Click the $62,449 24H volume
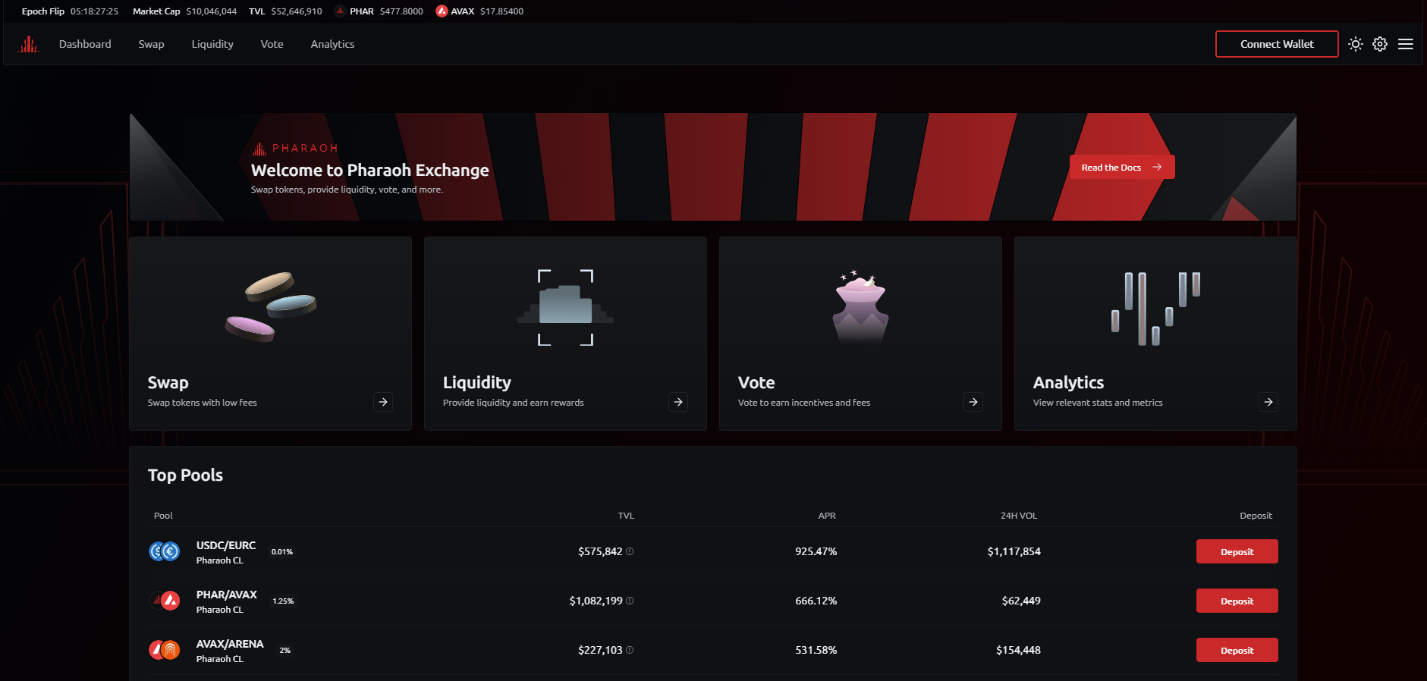 click(1021, 601)
